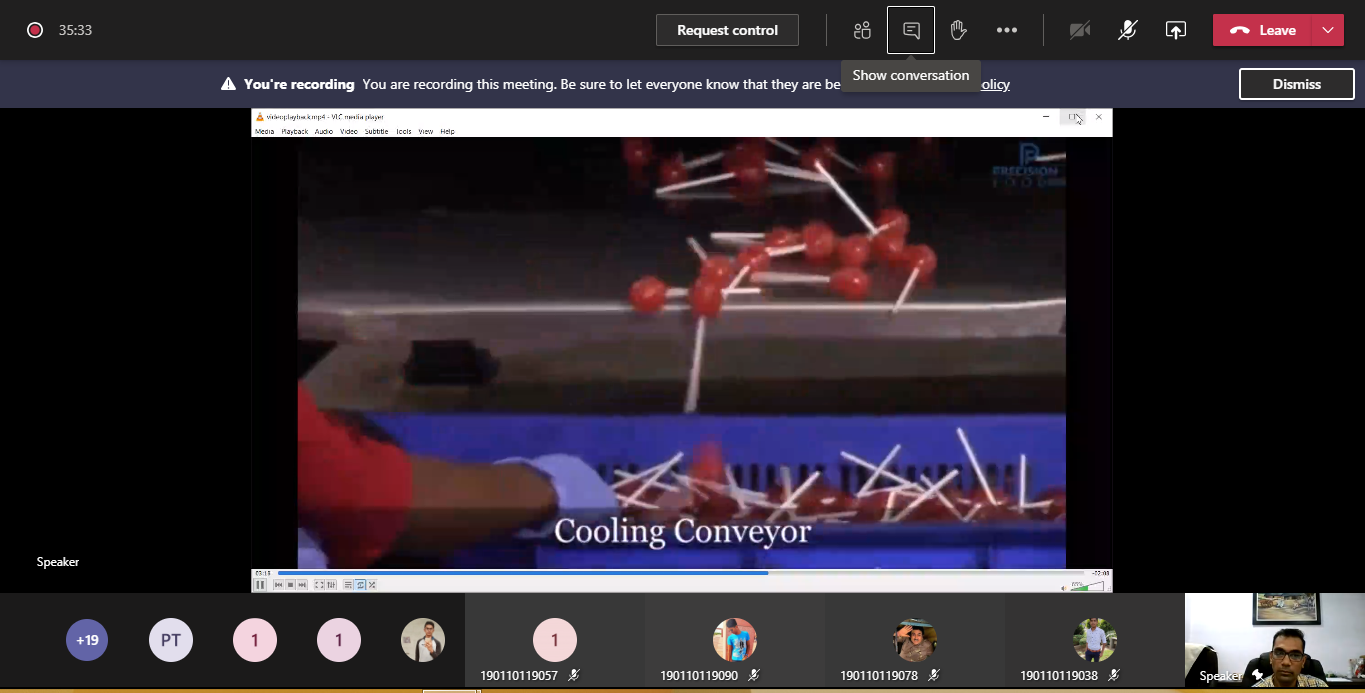Leave the meeting
Image resolution: width=1365 pixels, height=693 pixels.
[1263, 30]
